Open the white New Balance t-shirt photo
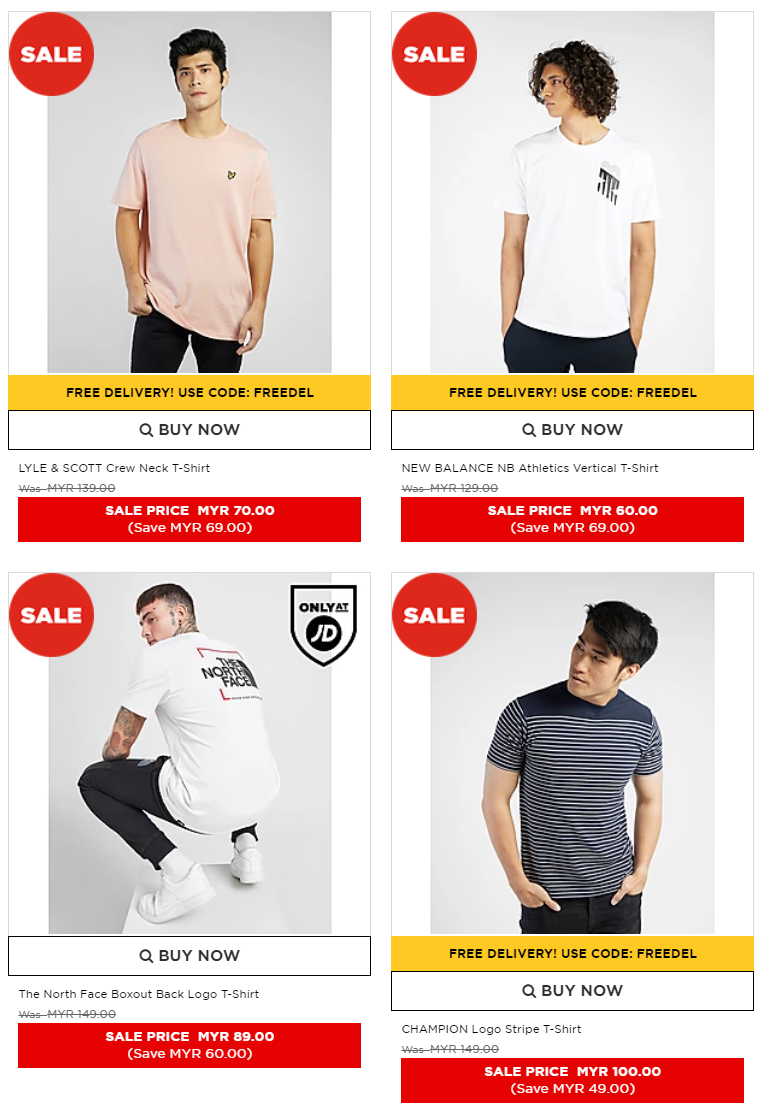Image resolution: width=765 pixels, height=1113 pixels. click(572, 192)
